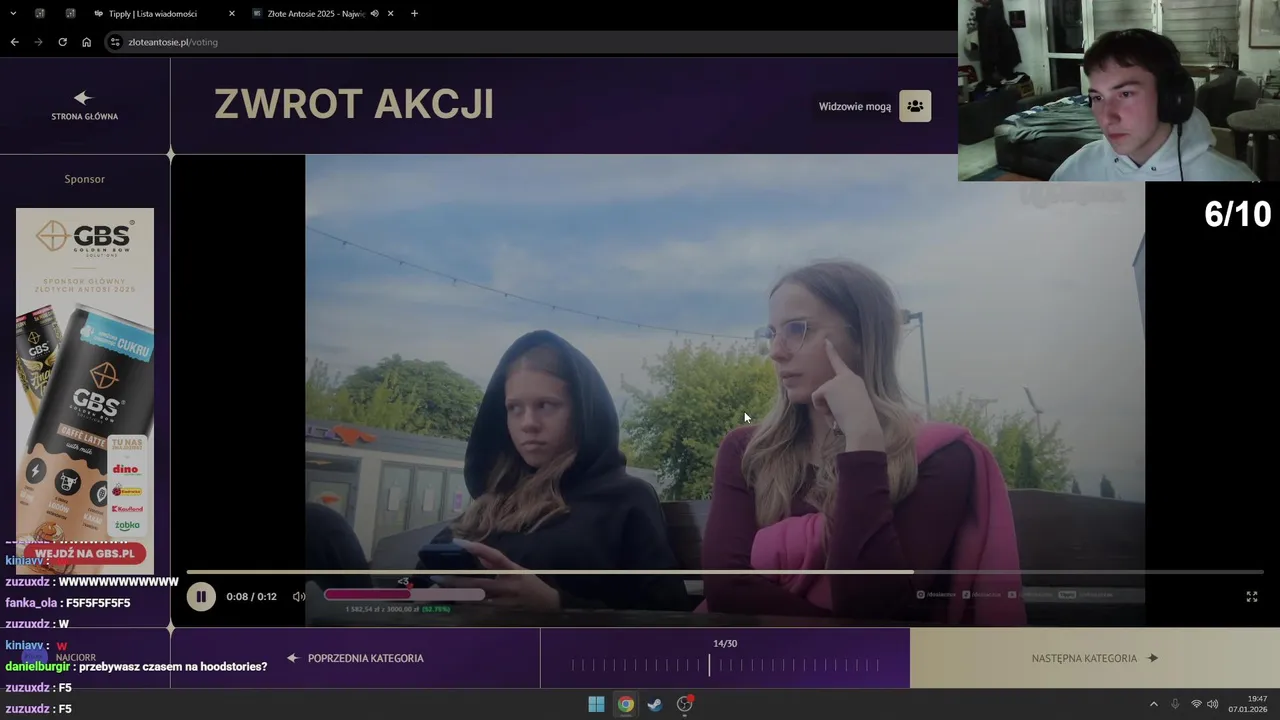Viewport: 1280px width, 720px height.
Task: Click danielburgir's hoodstories chat message
Action: point(136,666)
